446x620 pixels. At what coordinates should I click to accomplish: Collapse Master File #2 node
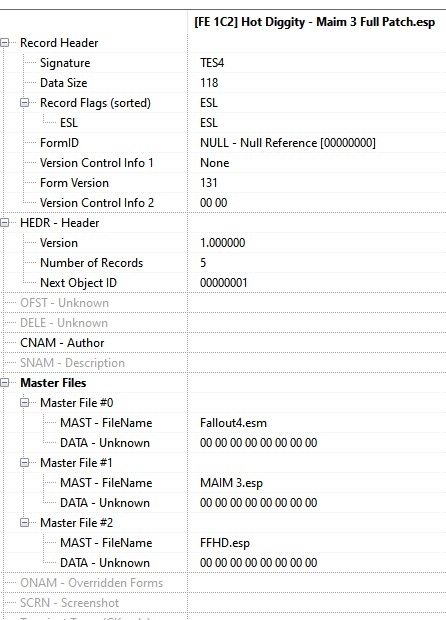25,523
